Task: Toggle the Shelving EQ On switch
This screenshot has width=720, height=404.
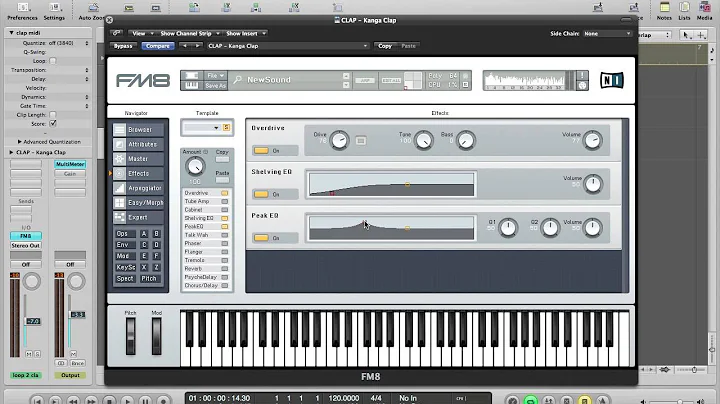Action: click(261, 194)
